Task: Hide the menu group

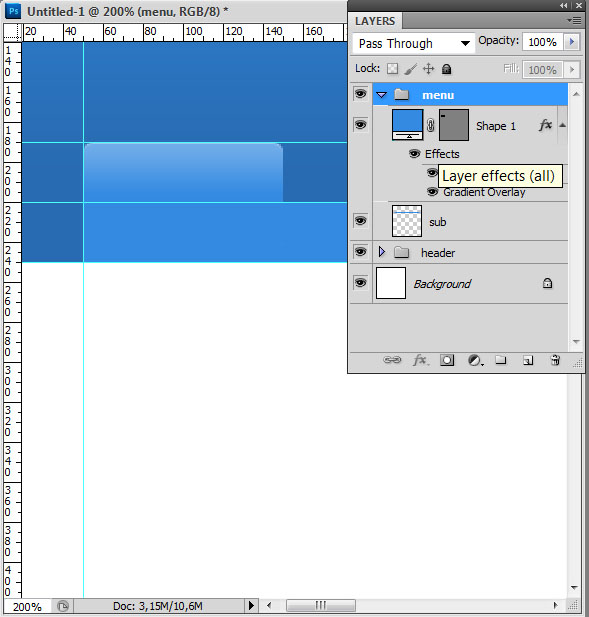Action: tap(360, 94)
